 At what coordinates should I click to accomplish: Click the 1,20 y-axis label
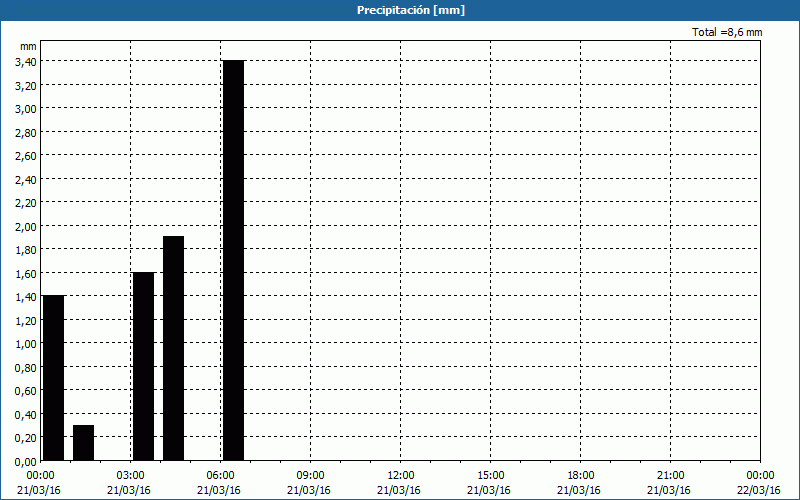pyautogui.click(x=26, y=320)
